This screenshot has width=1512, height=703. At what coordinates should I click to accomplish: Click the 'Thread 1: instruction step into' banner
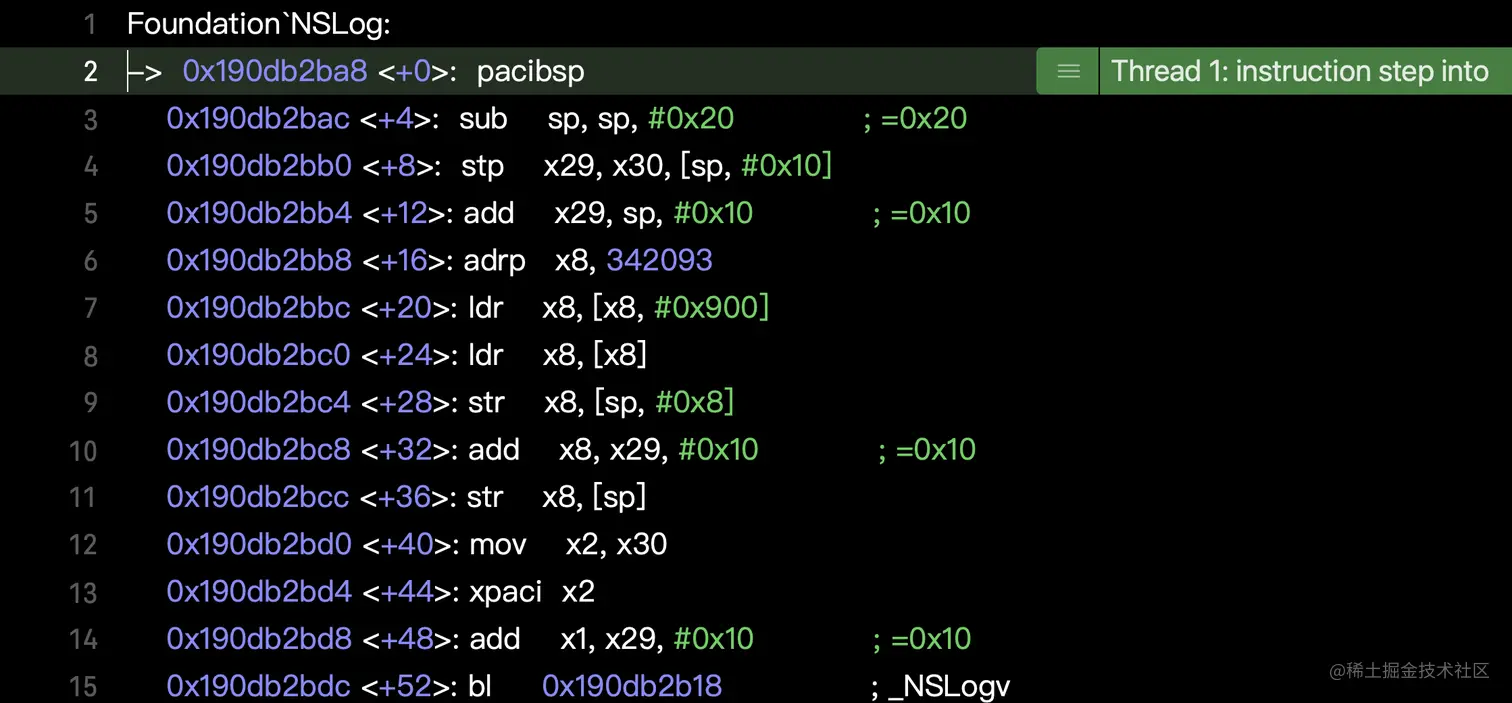[x=1300, y=71]
